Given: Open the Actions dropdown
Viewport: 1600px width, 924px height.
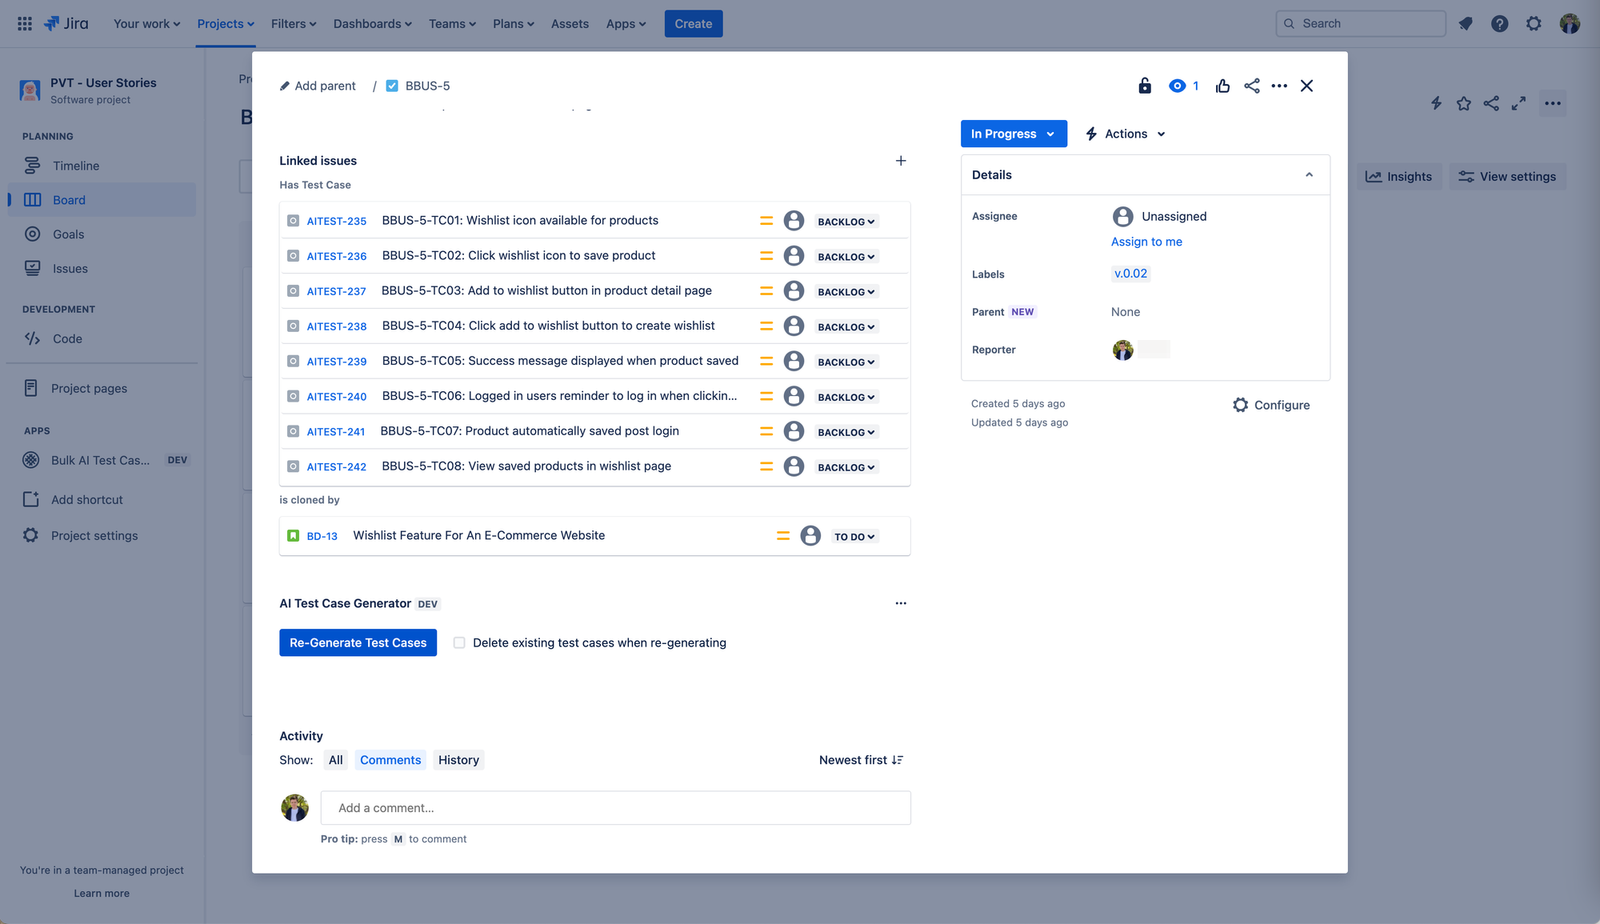Looking at the screenshot, I should tap(1124, 133).
